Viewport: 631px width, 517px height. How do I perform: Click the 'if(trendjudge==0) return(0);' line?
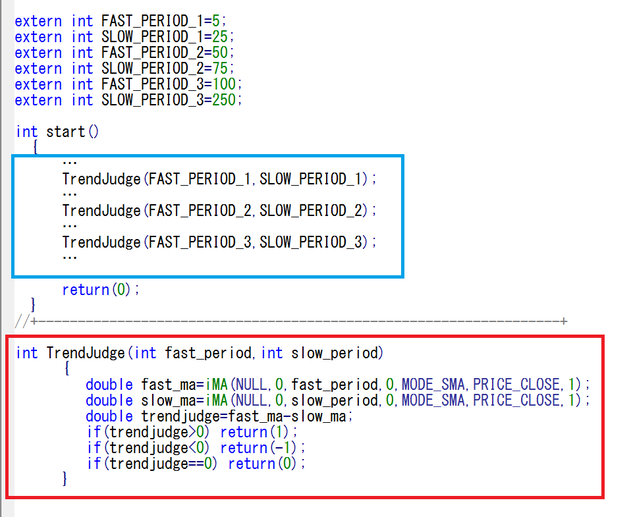(196, 463)
